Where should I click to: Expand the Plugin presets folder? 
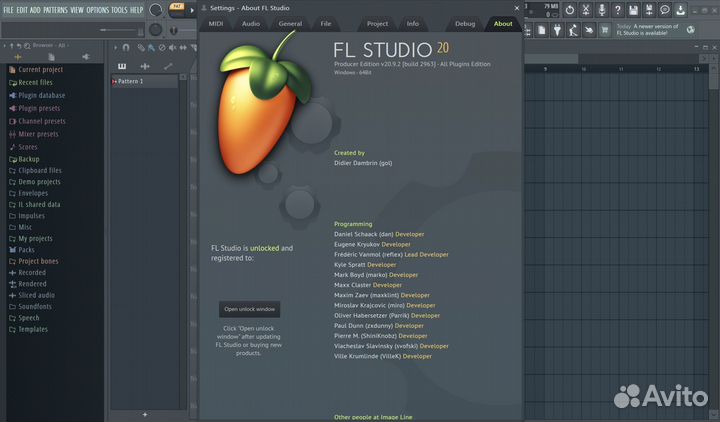click(34, 108)
